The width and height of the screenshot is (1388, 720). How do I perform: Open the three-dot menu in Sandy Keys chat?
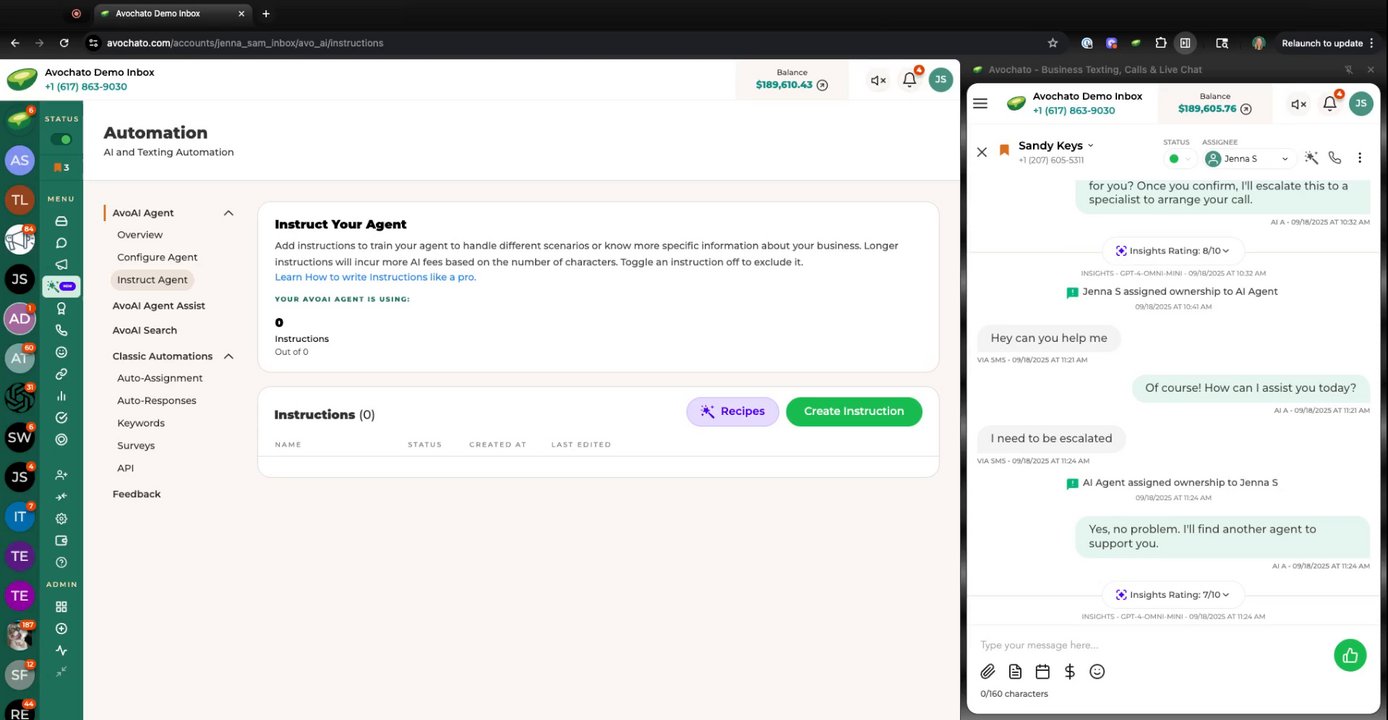pos(1359,158)
